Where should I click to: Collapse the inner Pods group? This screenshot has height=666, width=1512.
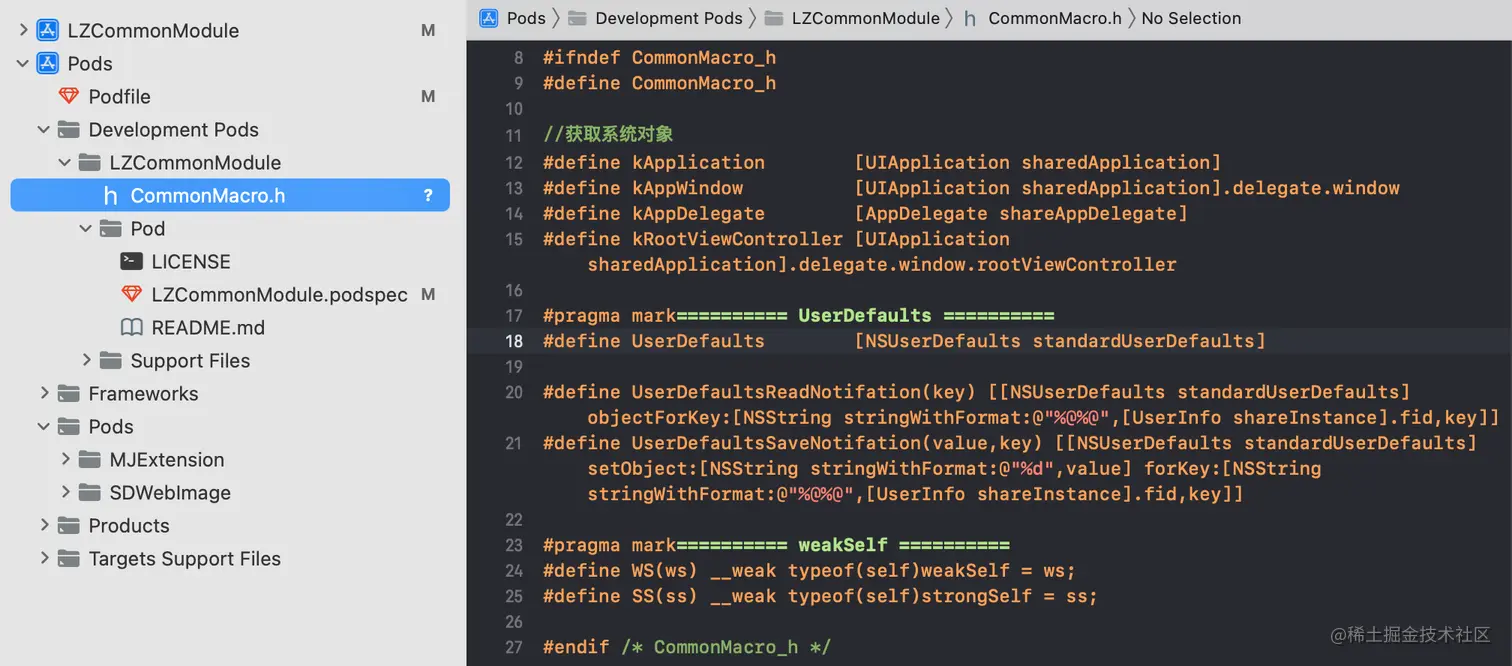[x=44, y=426]
